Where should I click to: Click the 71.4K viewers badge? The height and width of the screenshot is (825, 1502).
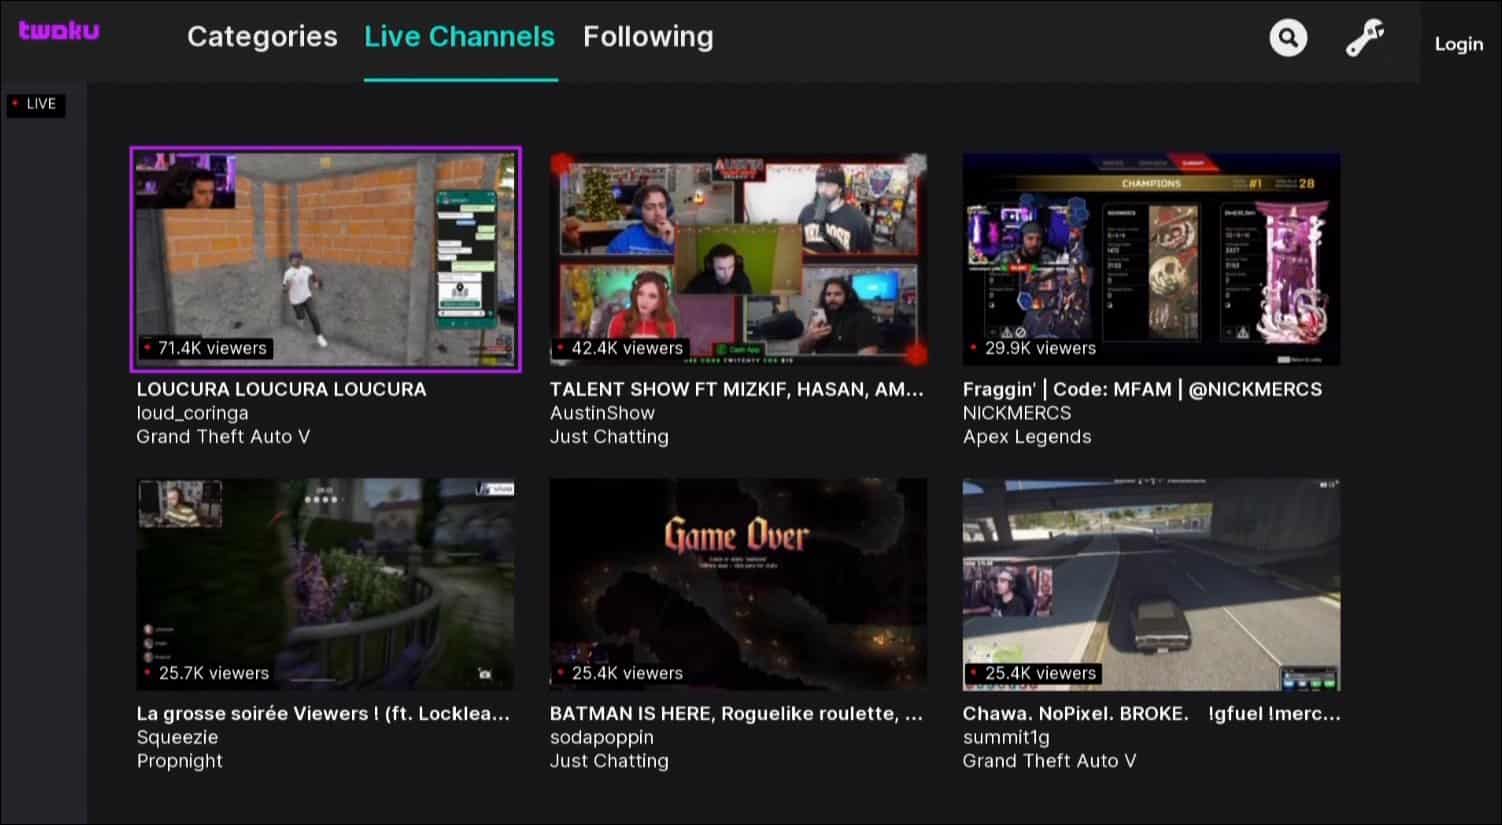click(205, 348)
